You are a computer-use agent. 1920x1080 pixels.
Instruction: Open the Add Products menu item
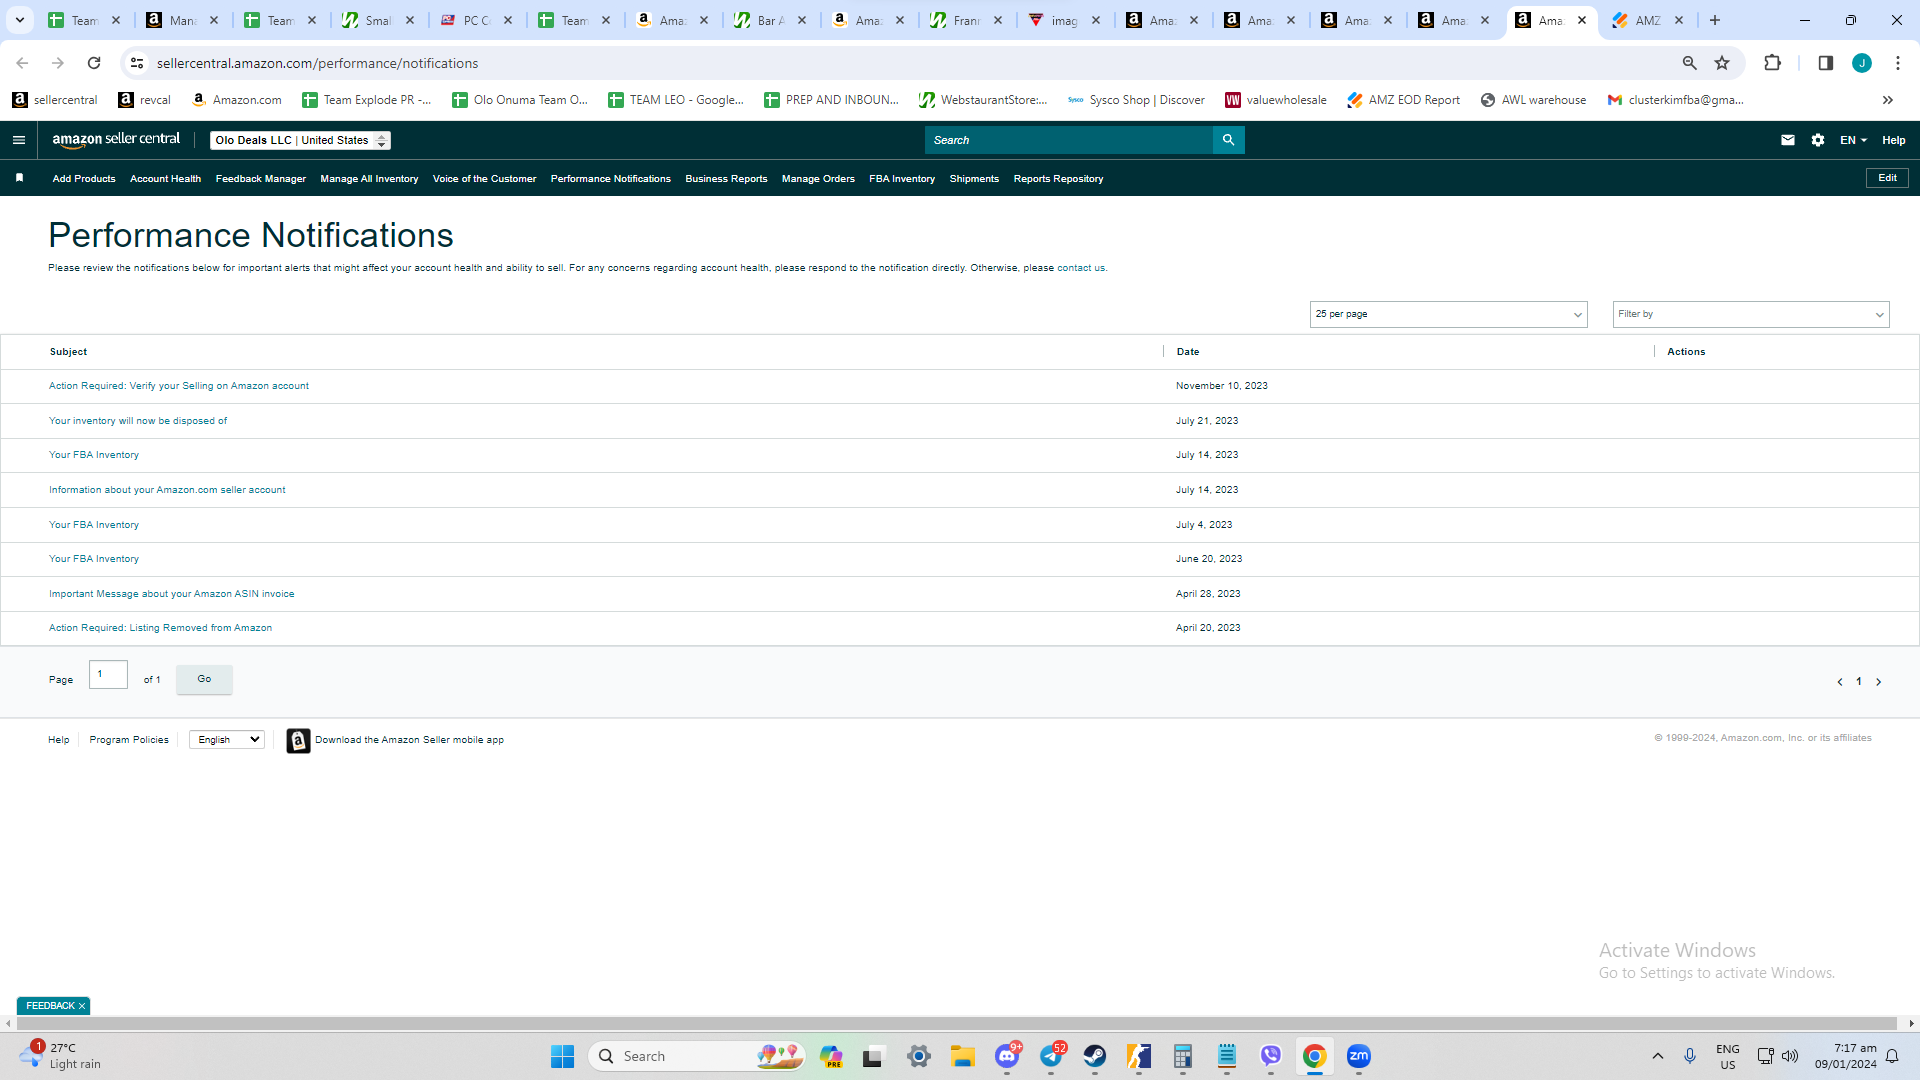click(84, 179)
